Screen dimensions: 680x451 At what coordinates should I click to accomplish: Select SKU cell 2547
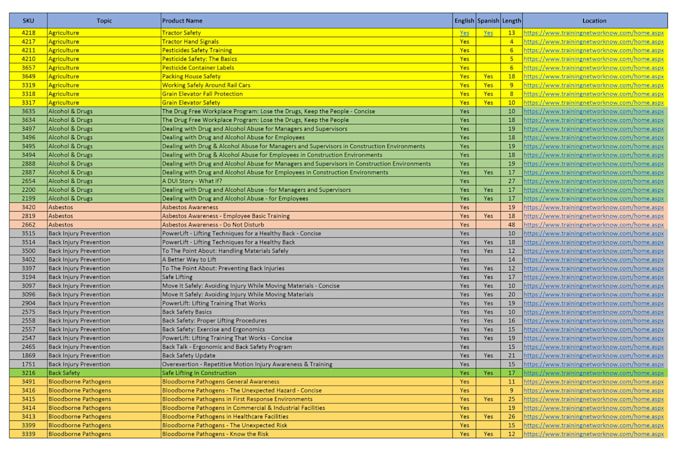(x=28, y=338)
